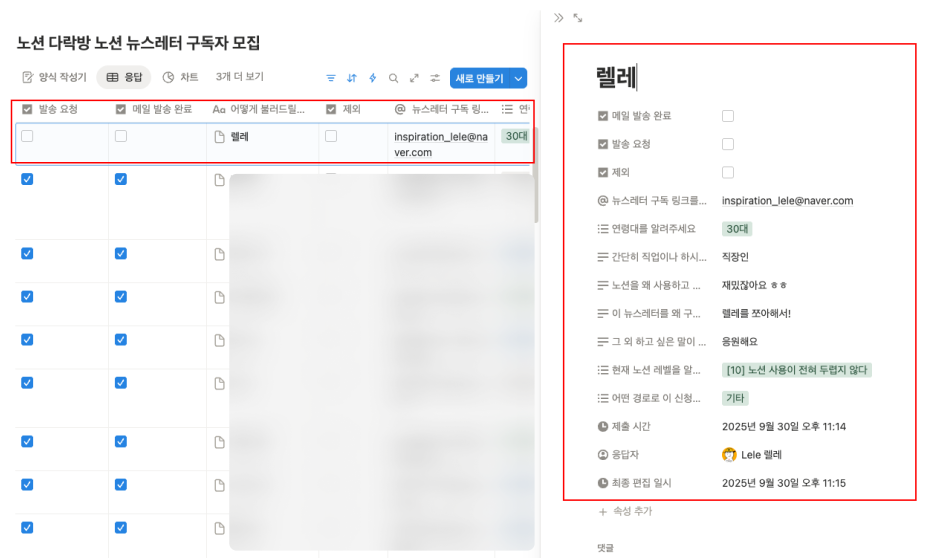This screenshot has width=934, height=558.
Task: Open the database as full page icon
Action: point(414,78)
